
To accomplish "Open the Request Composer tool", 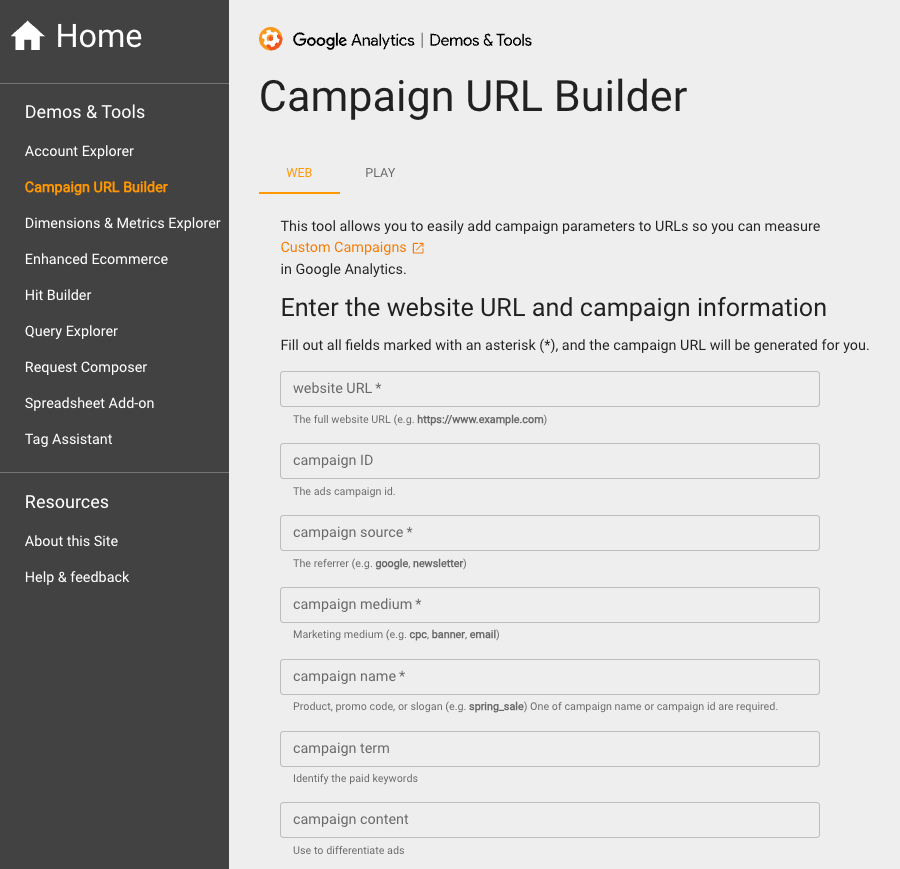I will pos(86,367).
